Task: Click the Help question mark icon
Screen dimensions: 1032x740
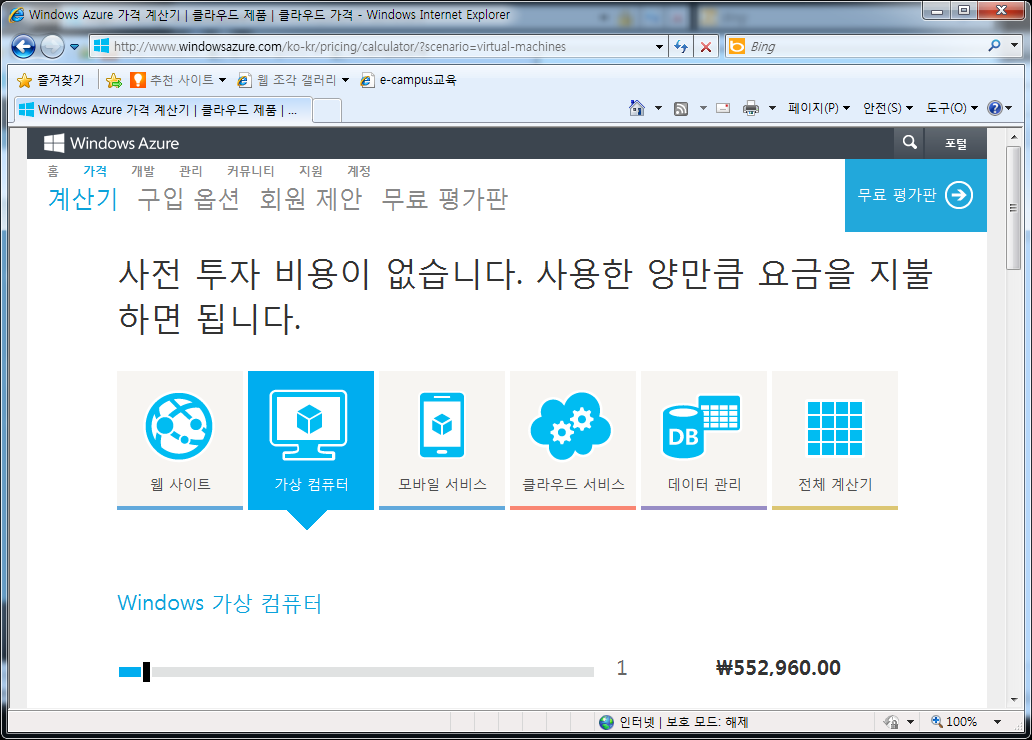Action: (994, 108)
